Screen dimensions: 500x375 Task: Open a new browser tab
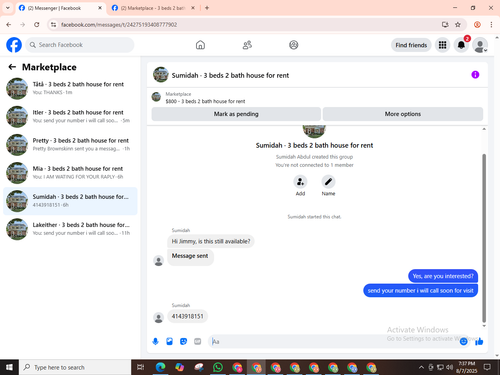pyautogui.click(x=207, y=8)
